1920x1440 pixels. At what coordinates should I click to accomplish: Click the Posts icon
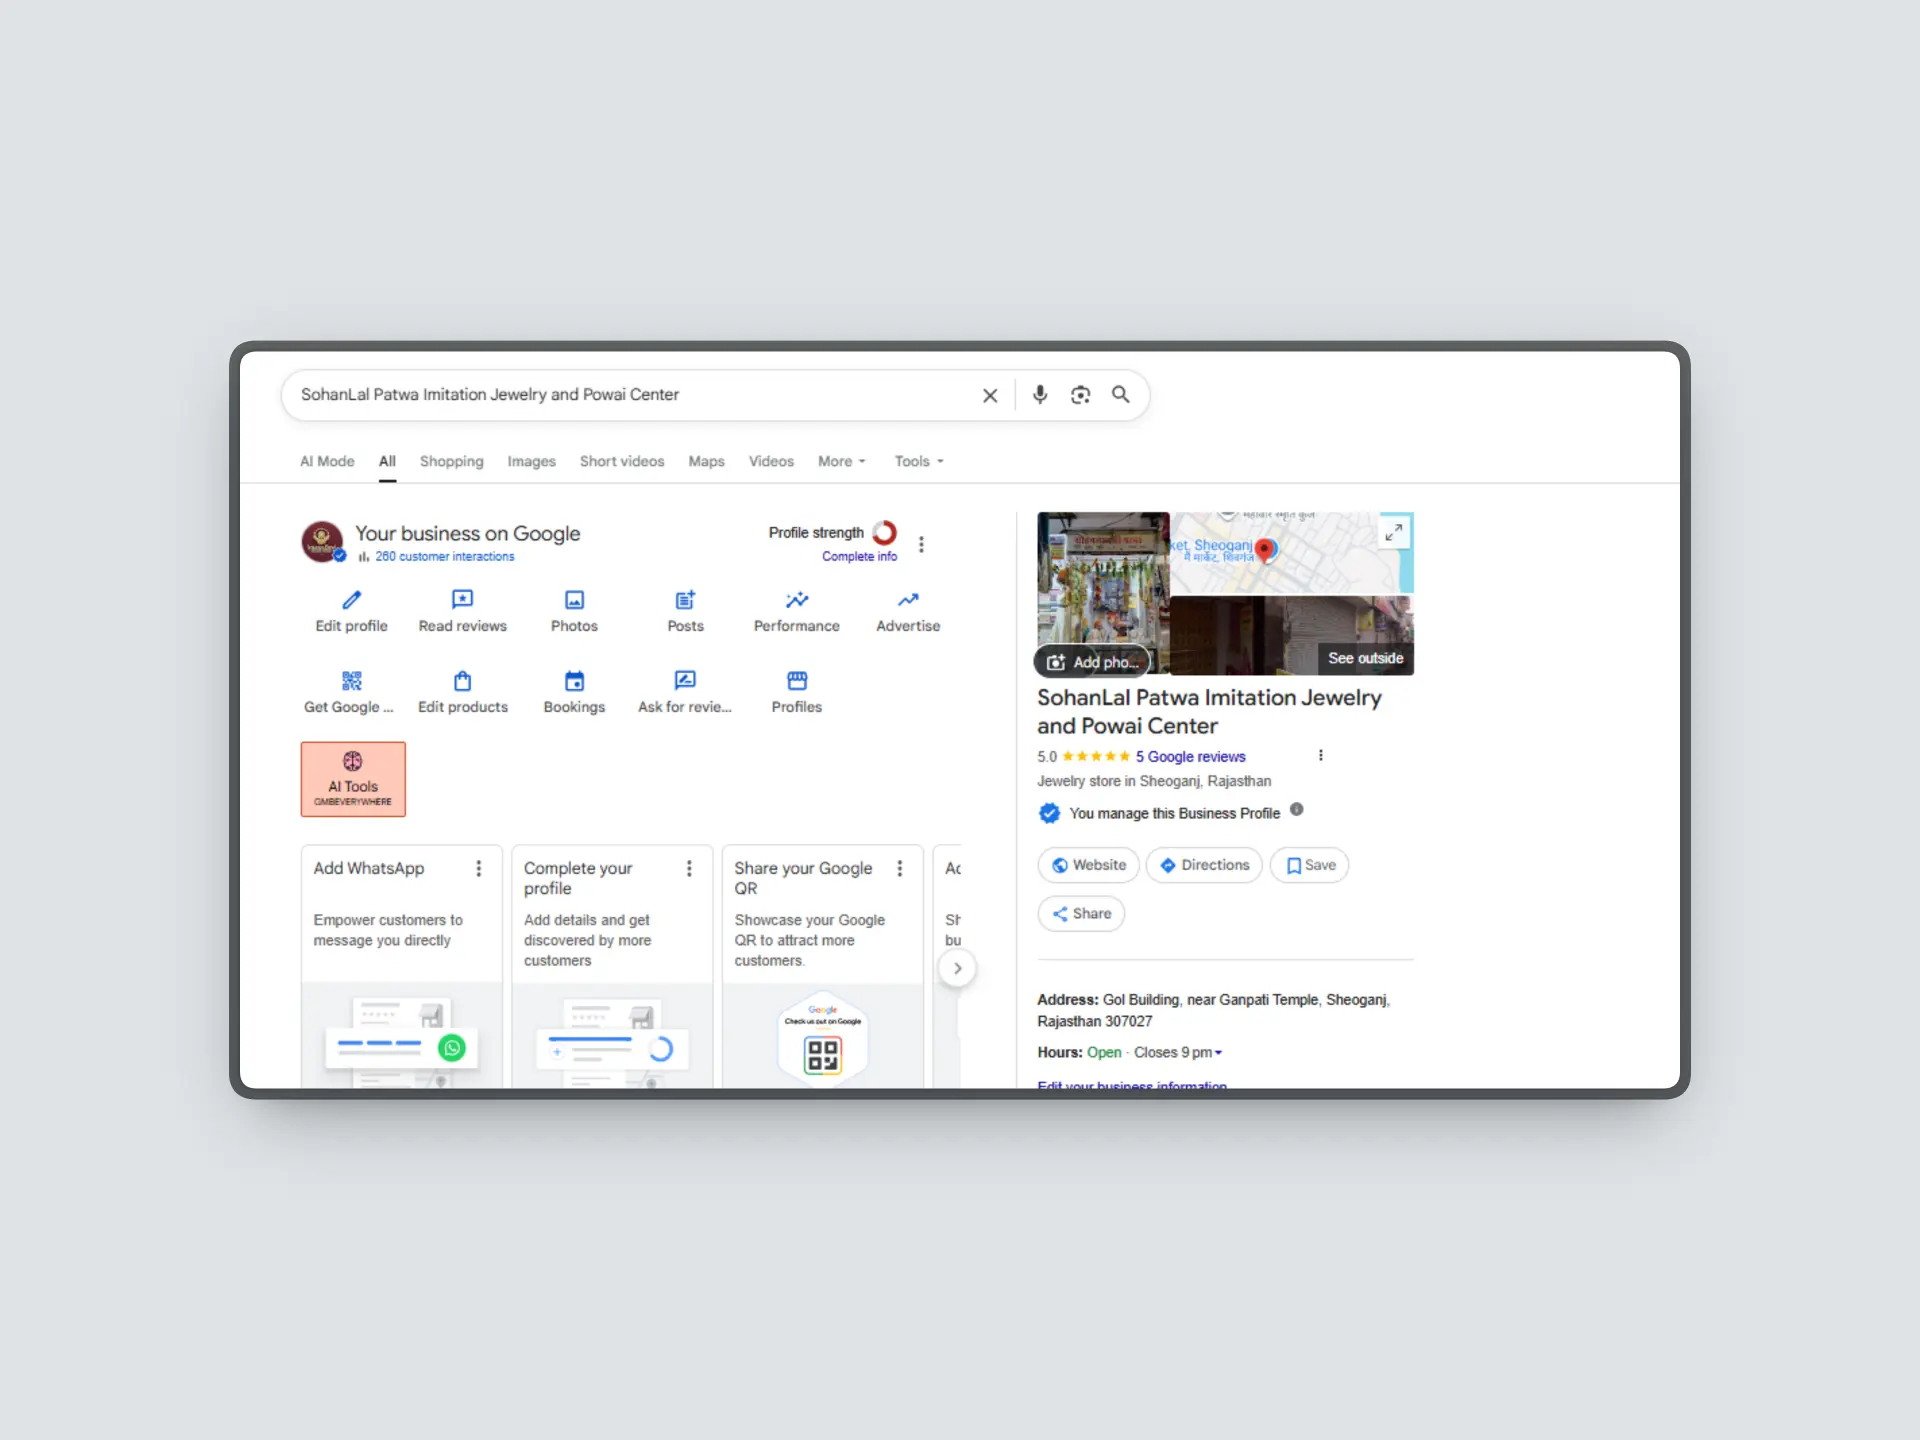(x=685, y=600)
